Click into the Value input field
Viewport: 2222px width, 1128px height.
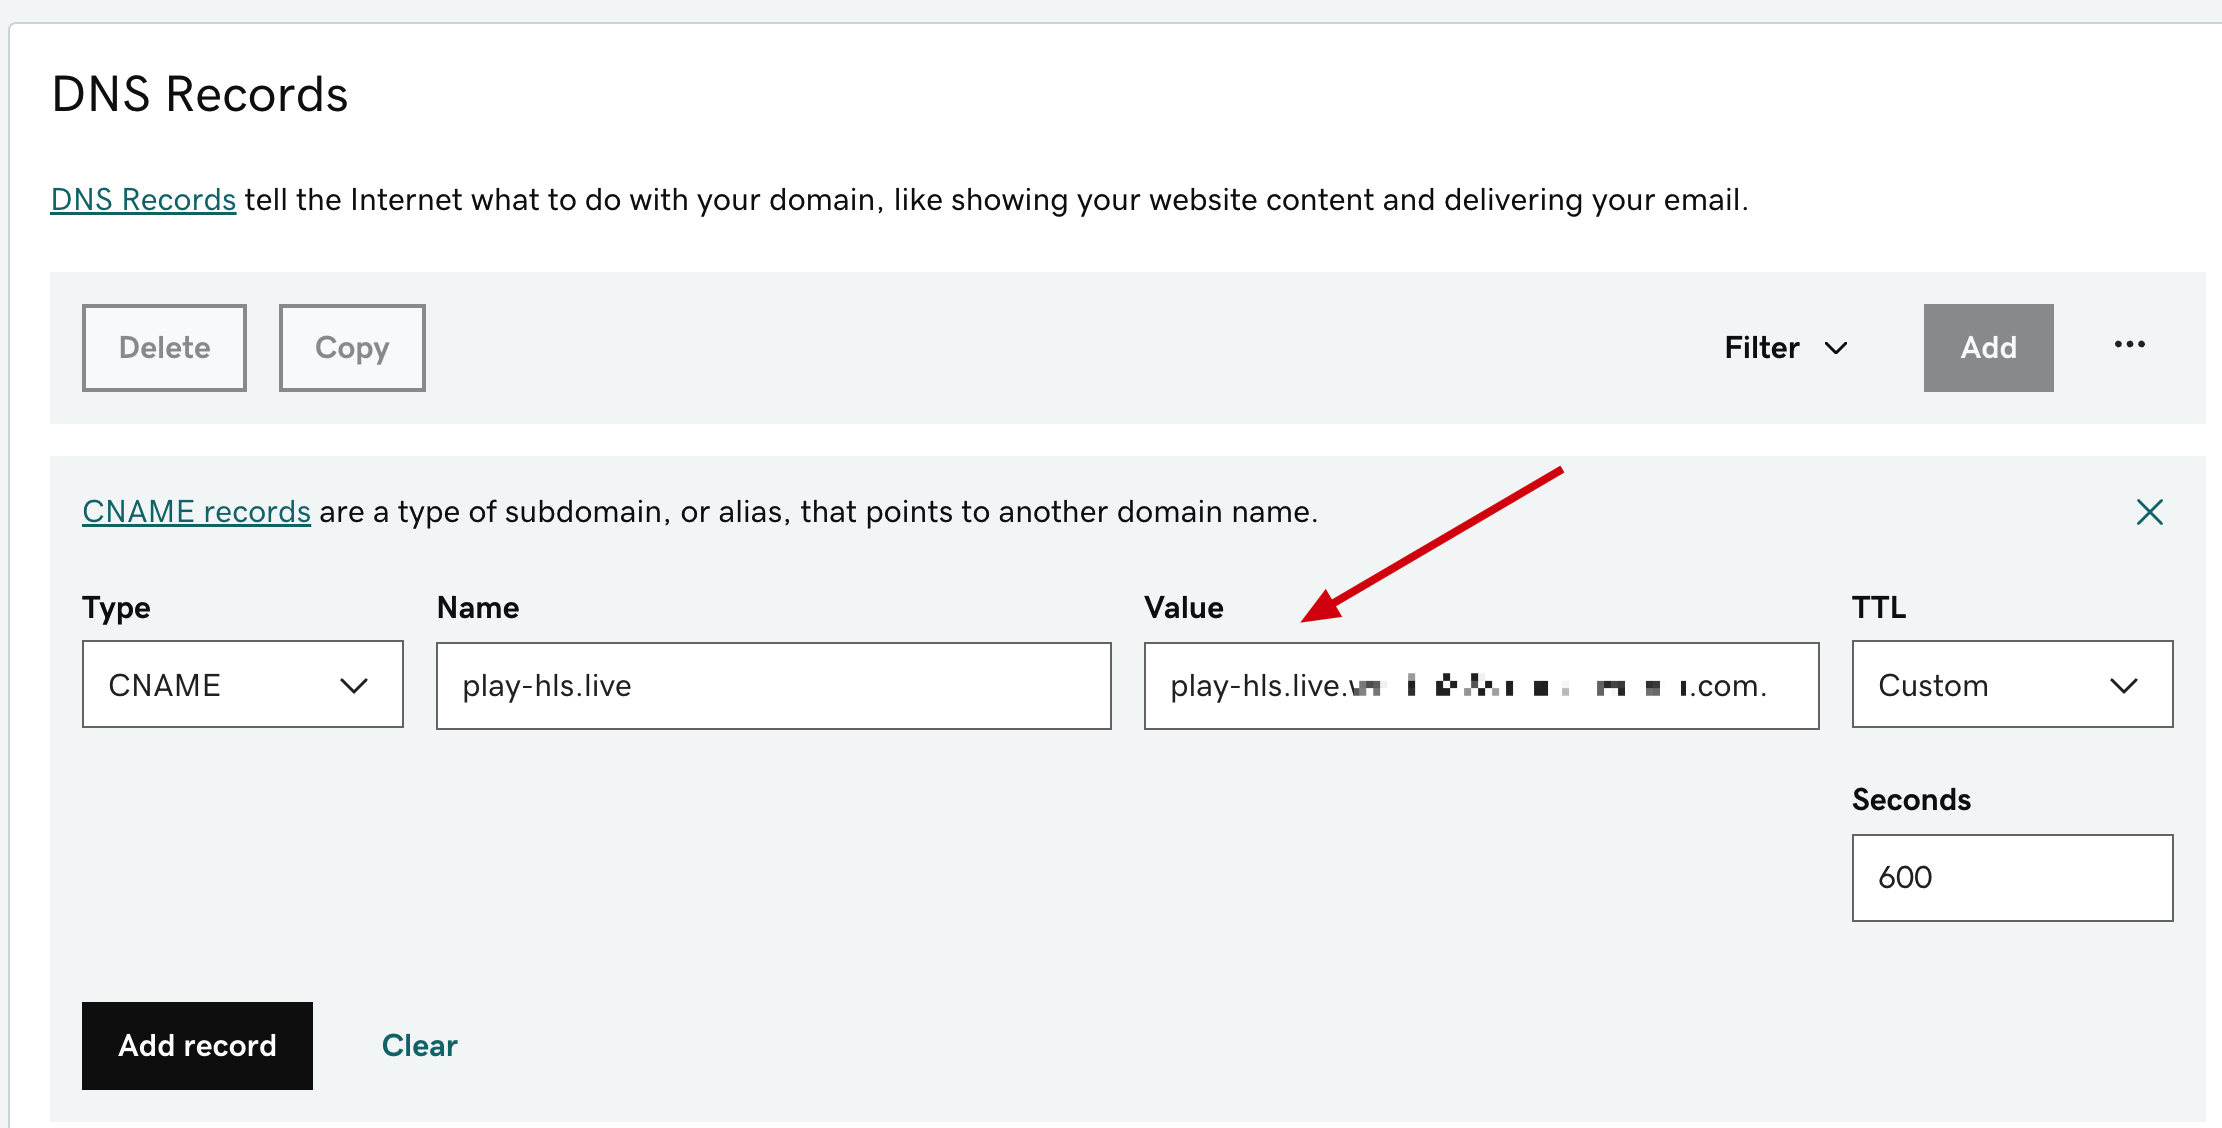click(1480, 686)
